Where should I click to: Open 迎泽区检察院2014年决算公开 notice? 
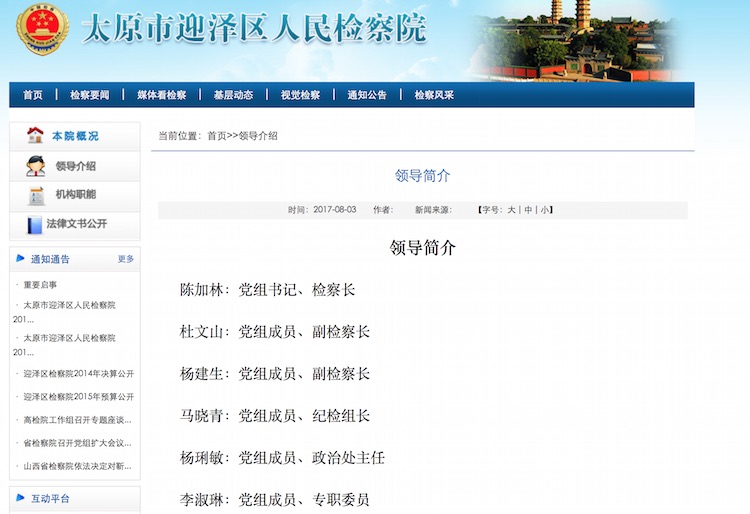(x=78, y=373)
